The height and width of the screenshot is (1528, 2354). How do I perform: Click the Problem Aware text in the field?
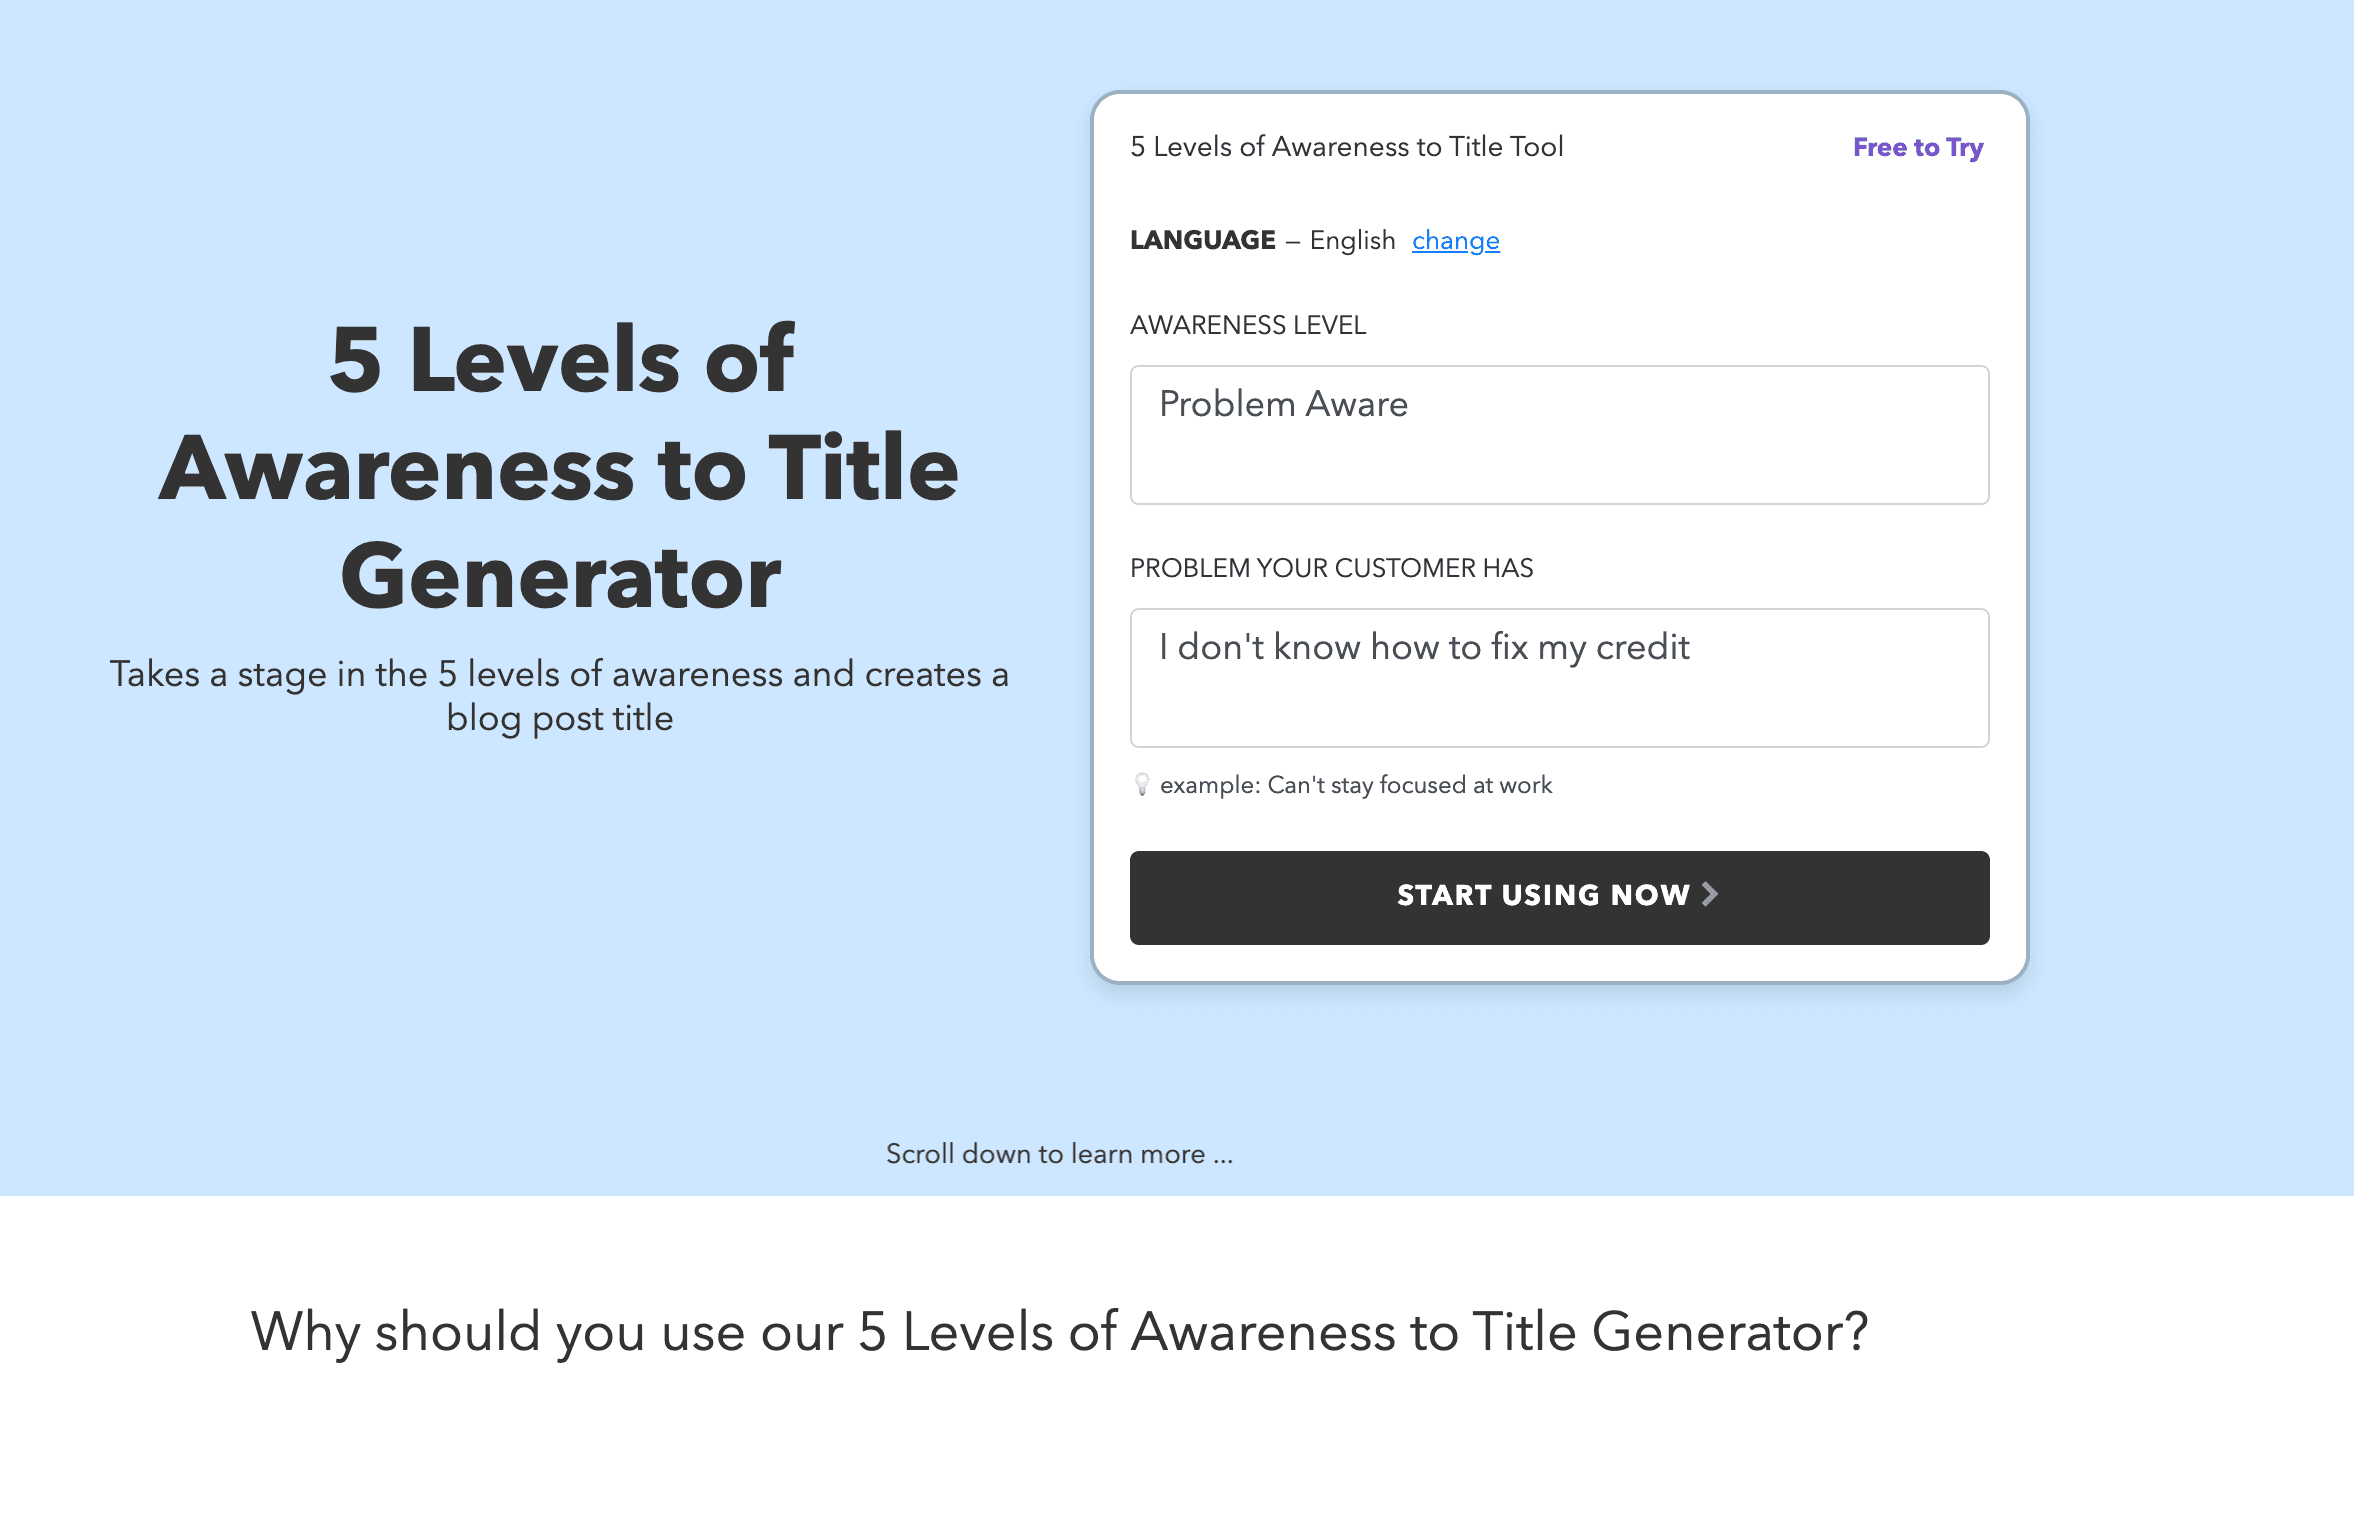click(x=1283, y=404)
